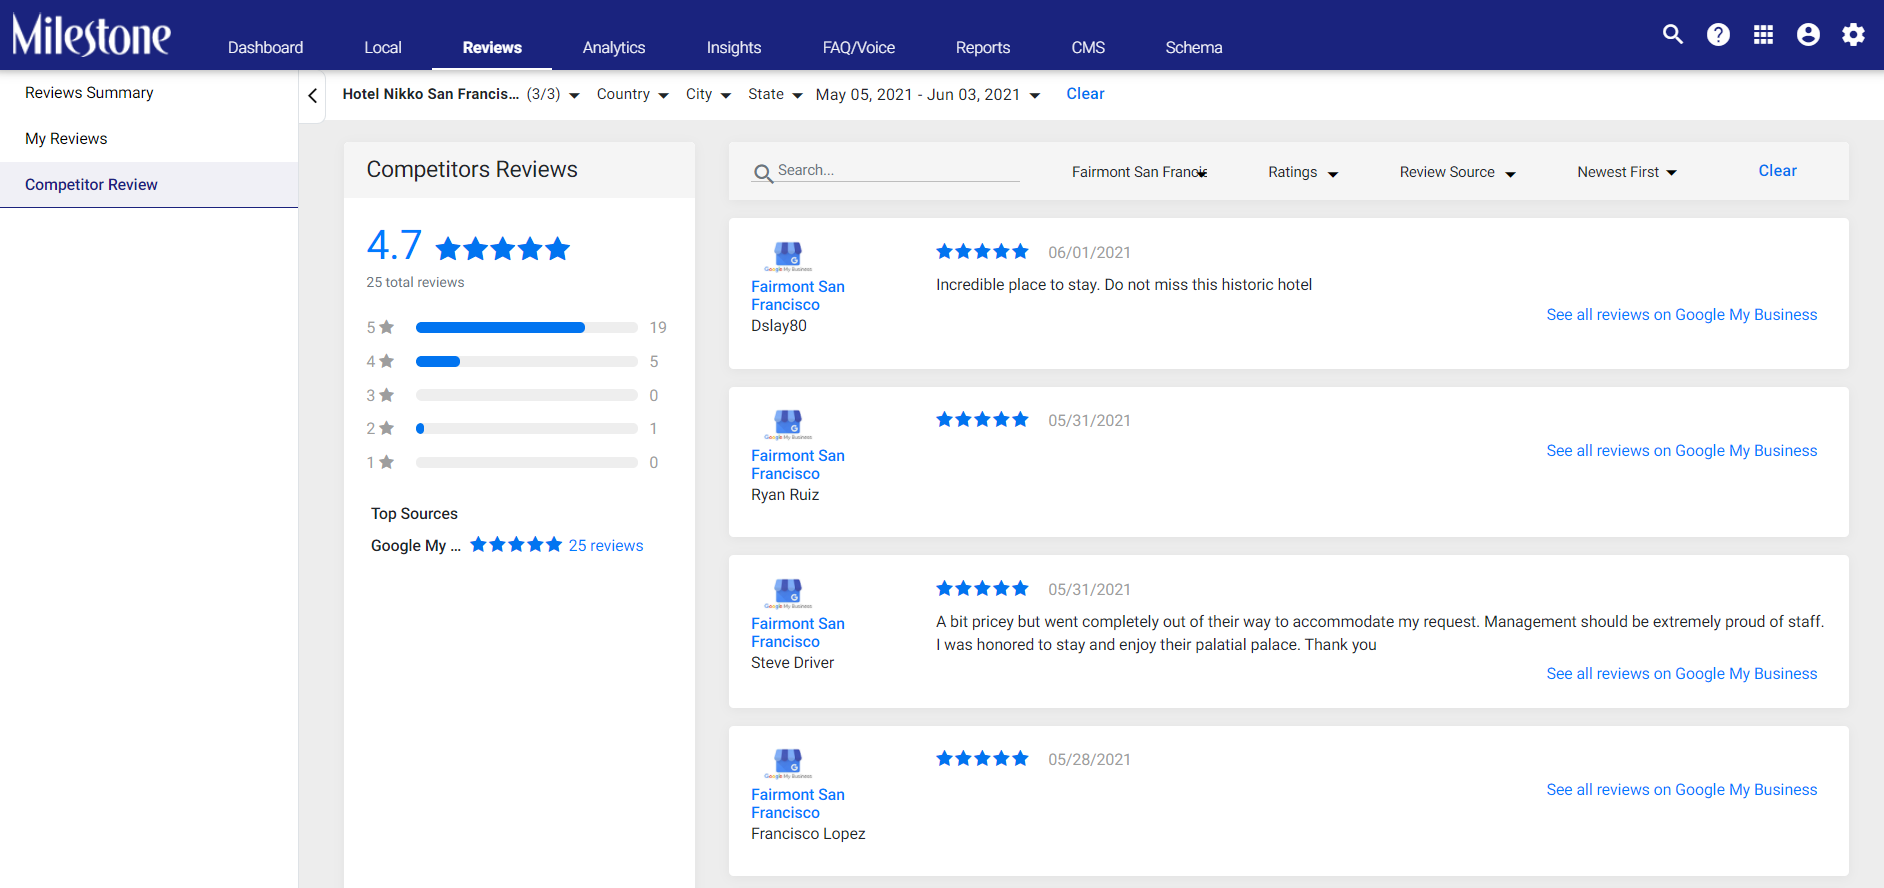Click the overall 4.7 star rating icons
This screenshot has height=888, width=1884.
503,248
